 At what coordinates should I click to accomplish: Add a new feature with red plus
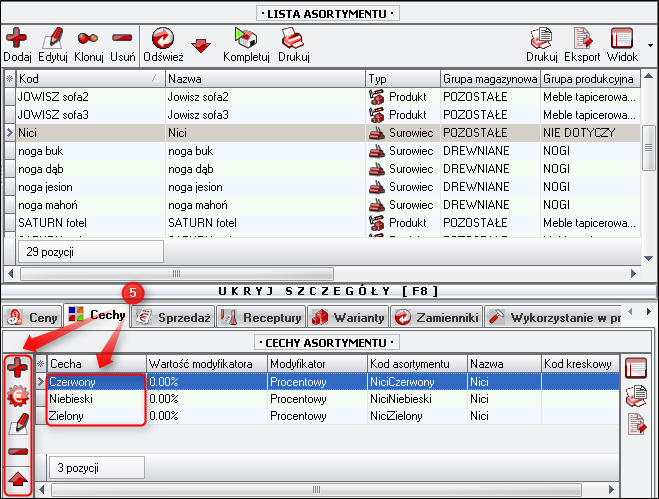[18, 367]
